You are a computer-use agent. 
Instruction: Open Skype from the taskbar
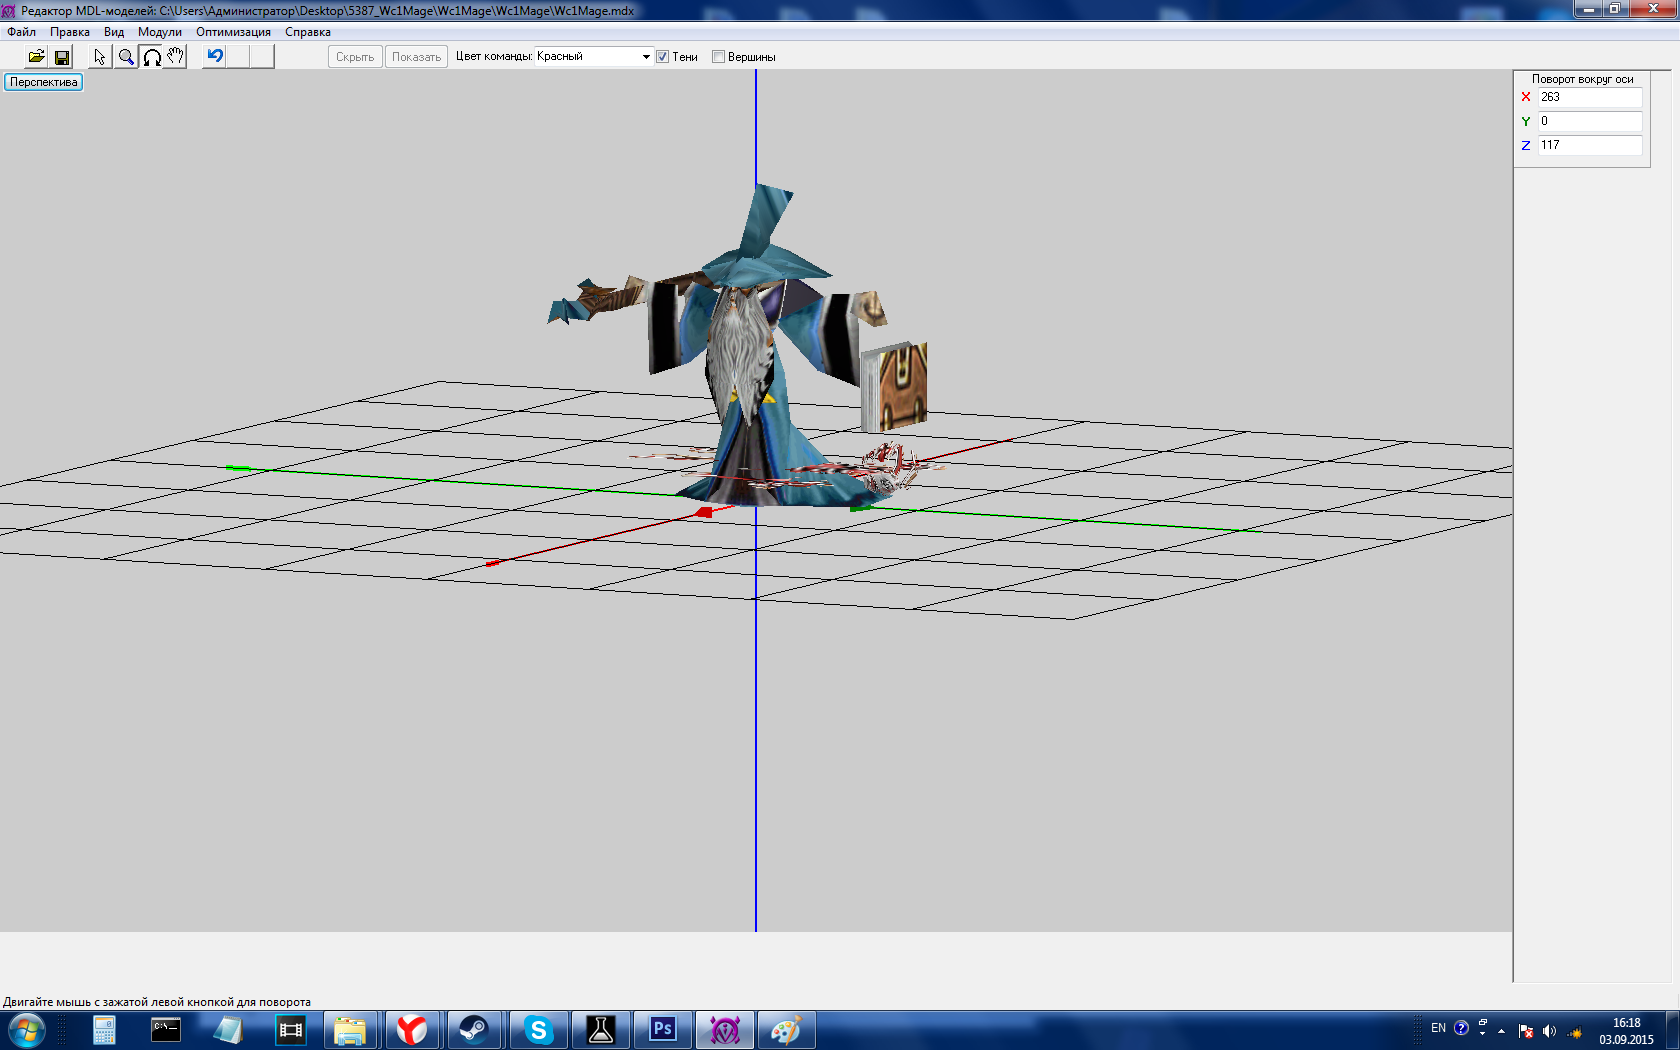point(538,1030)
